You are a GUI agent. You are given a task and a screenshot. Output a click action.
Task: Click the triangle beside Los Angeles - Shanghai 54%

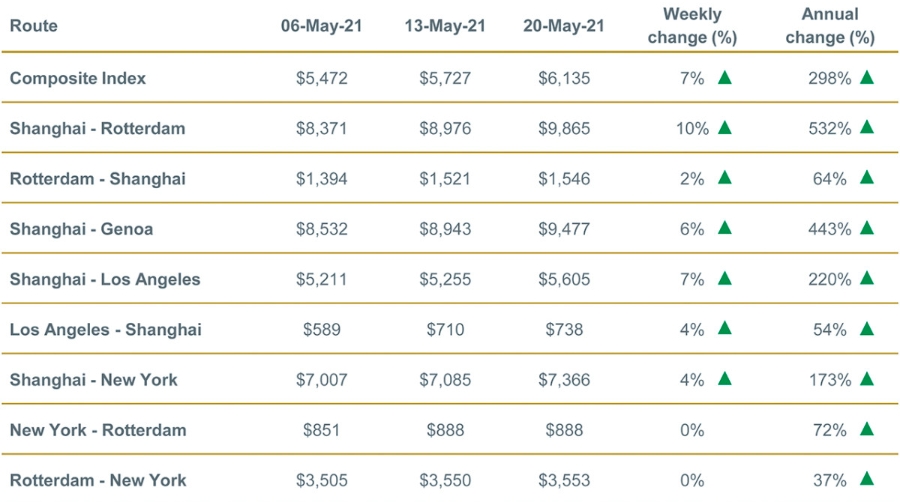[867, 328]
